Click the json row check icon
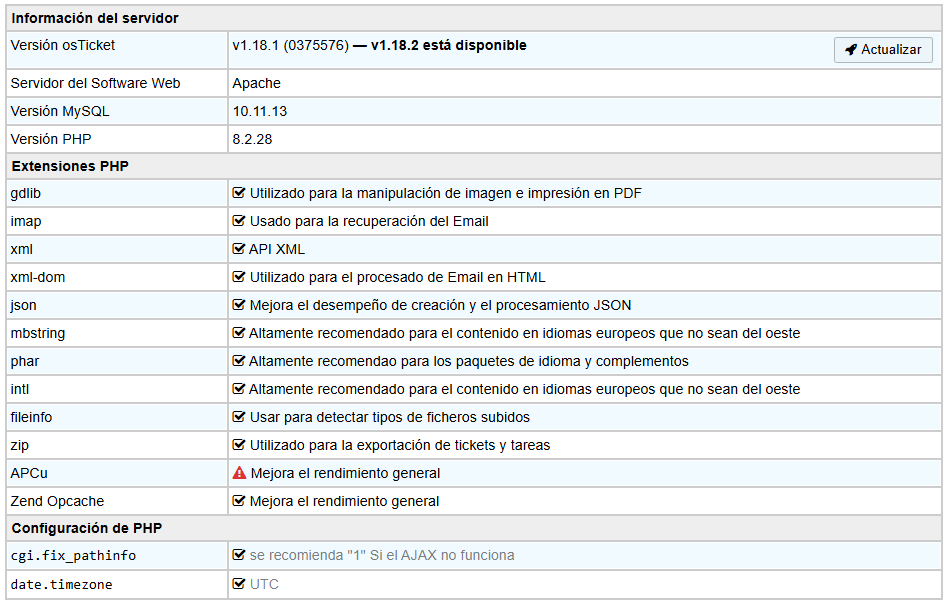 click(x=239, y=305)
